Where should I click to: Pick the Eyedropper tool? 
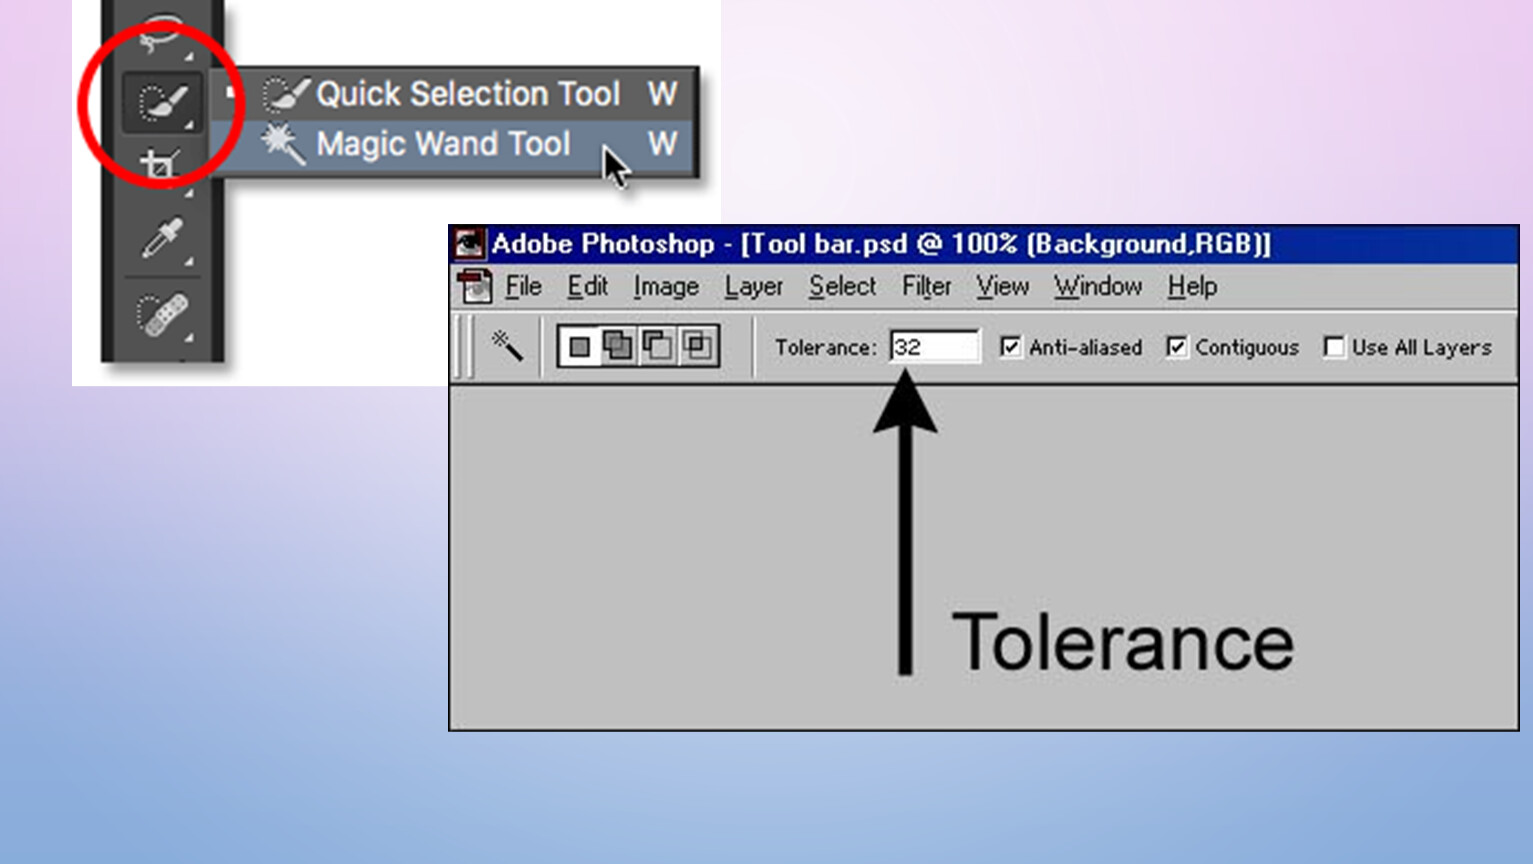coord(162,238)
